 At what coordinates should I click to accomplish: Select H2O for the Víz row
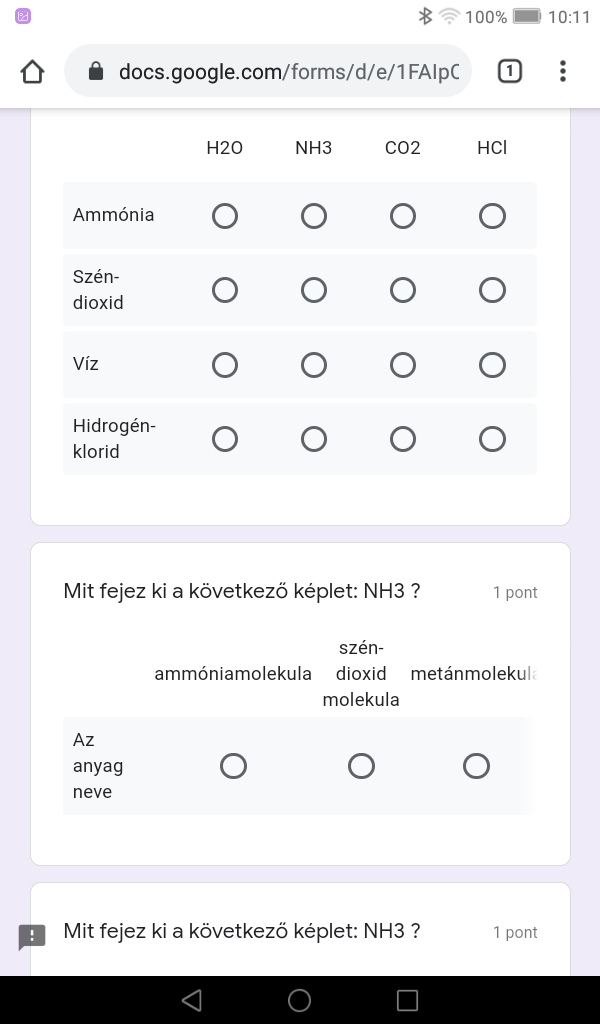pos(225,365)
